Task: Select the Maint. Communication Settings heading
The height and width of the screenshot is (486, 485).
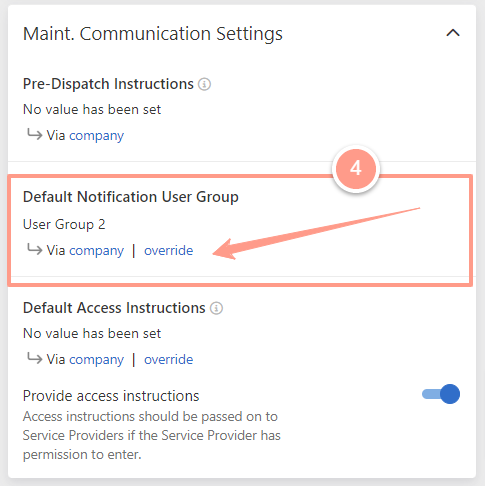Action: click(153, 34)
